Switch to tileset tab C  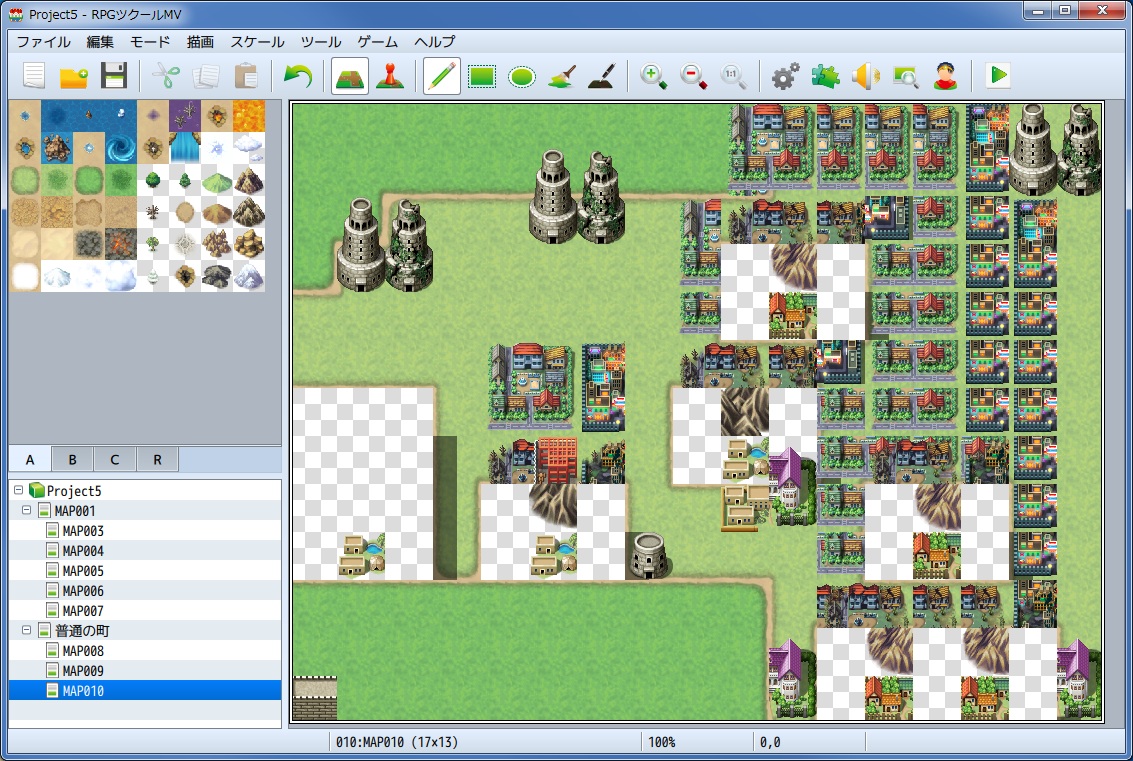pos(114,459)
